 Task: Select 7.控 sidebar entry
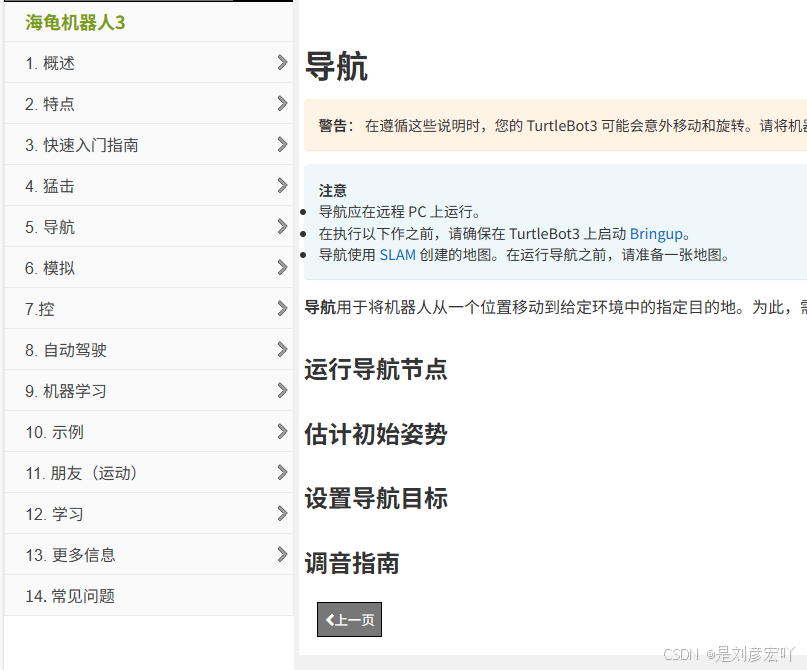pyautogui.click(x=149, y=308)
